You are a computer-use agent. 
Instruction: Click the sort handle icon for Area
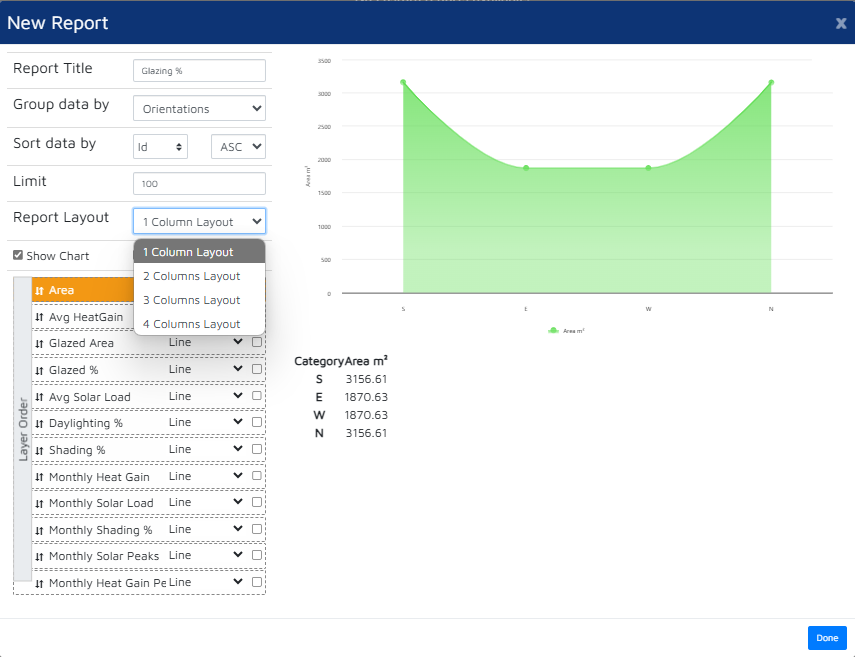point(39,291)
